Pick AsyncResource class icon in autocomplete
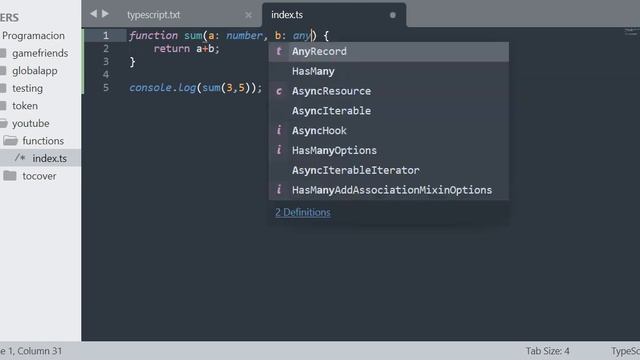Screen dimensions: 640x360 tap(279, 91)
